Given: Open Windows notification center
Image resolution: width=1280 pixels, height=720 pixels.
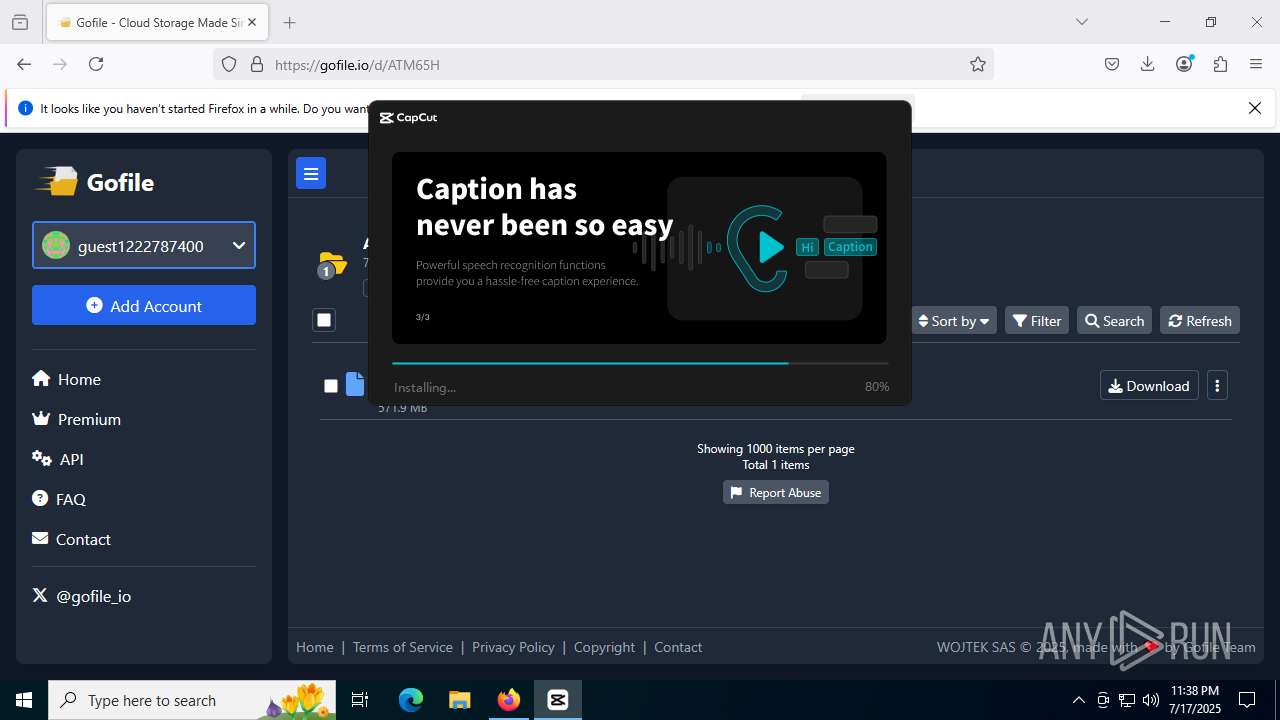Looking at the screenshot, I should coord(1247,700).
